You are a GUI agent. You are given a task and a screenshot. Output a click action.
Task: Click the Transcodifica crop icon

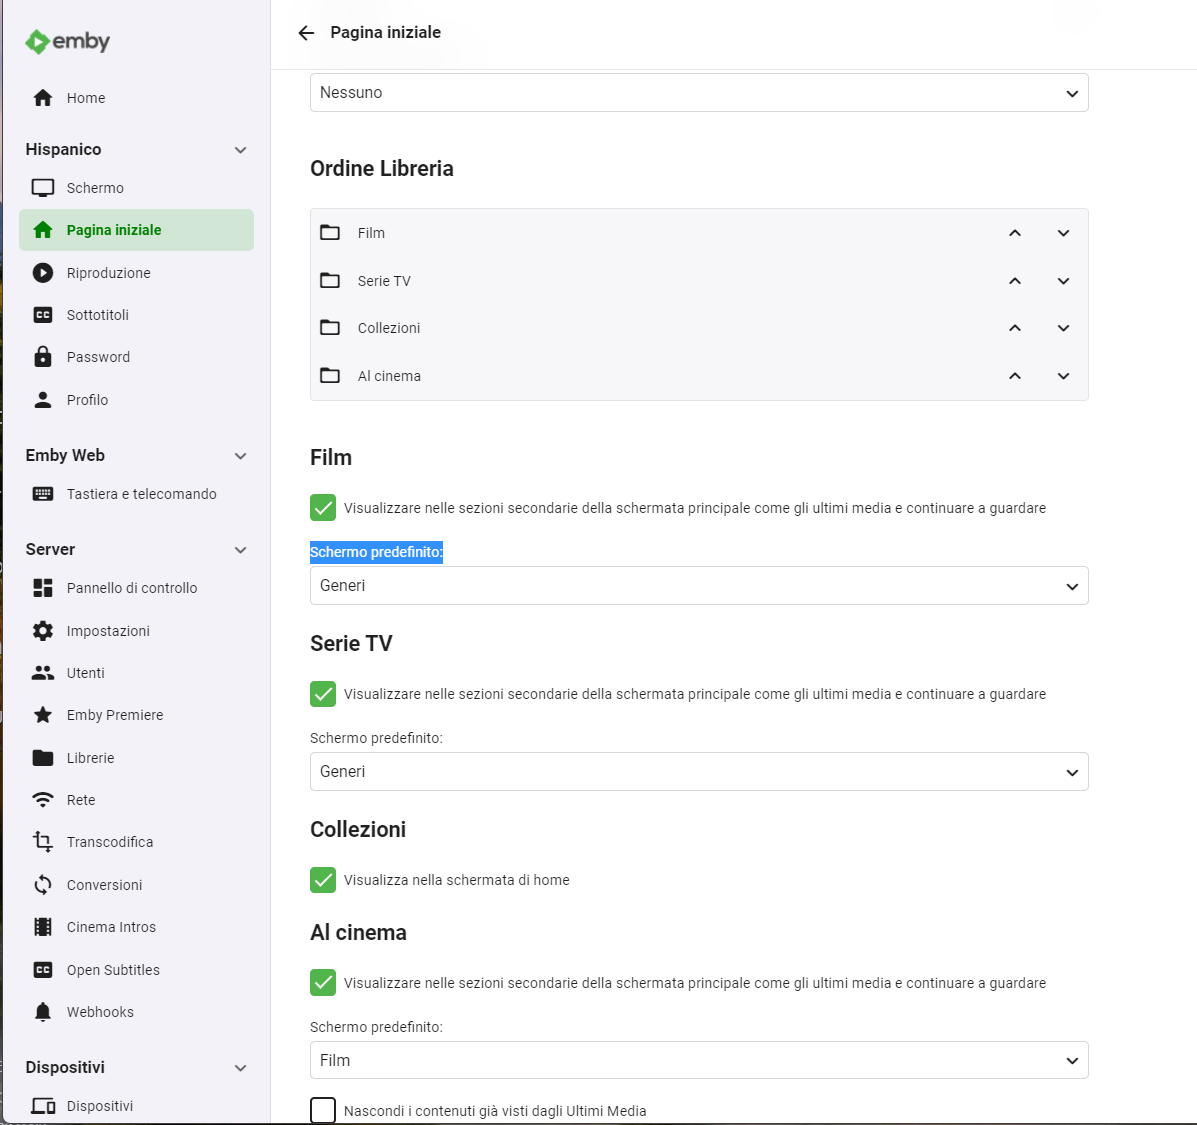(43, 842)
